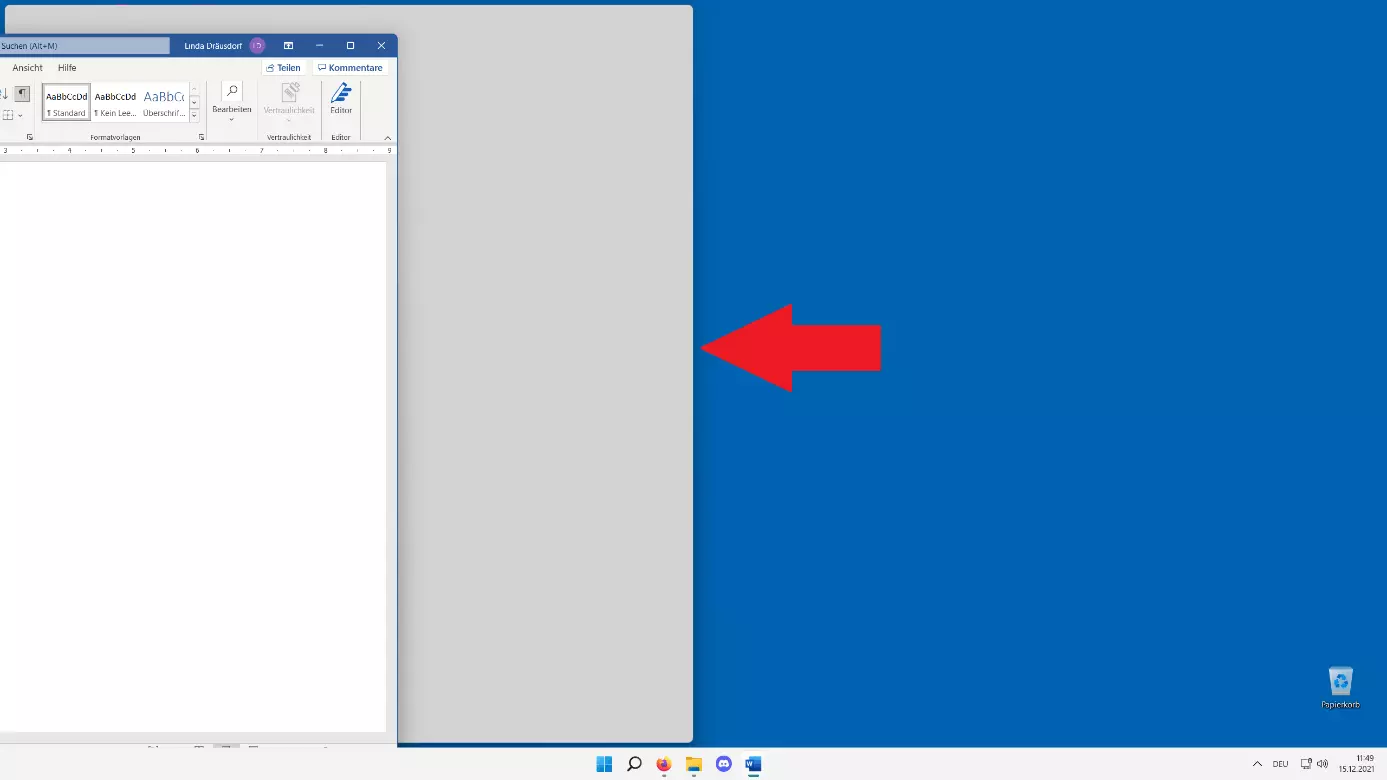The height and width of the screenshot is (780, 1387).
Task: Open the Editor proofing tool
Action: [x=341, y=99]
